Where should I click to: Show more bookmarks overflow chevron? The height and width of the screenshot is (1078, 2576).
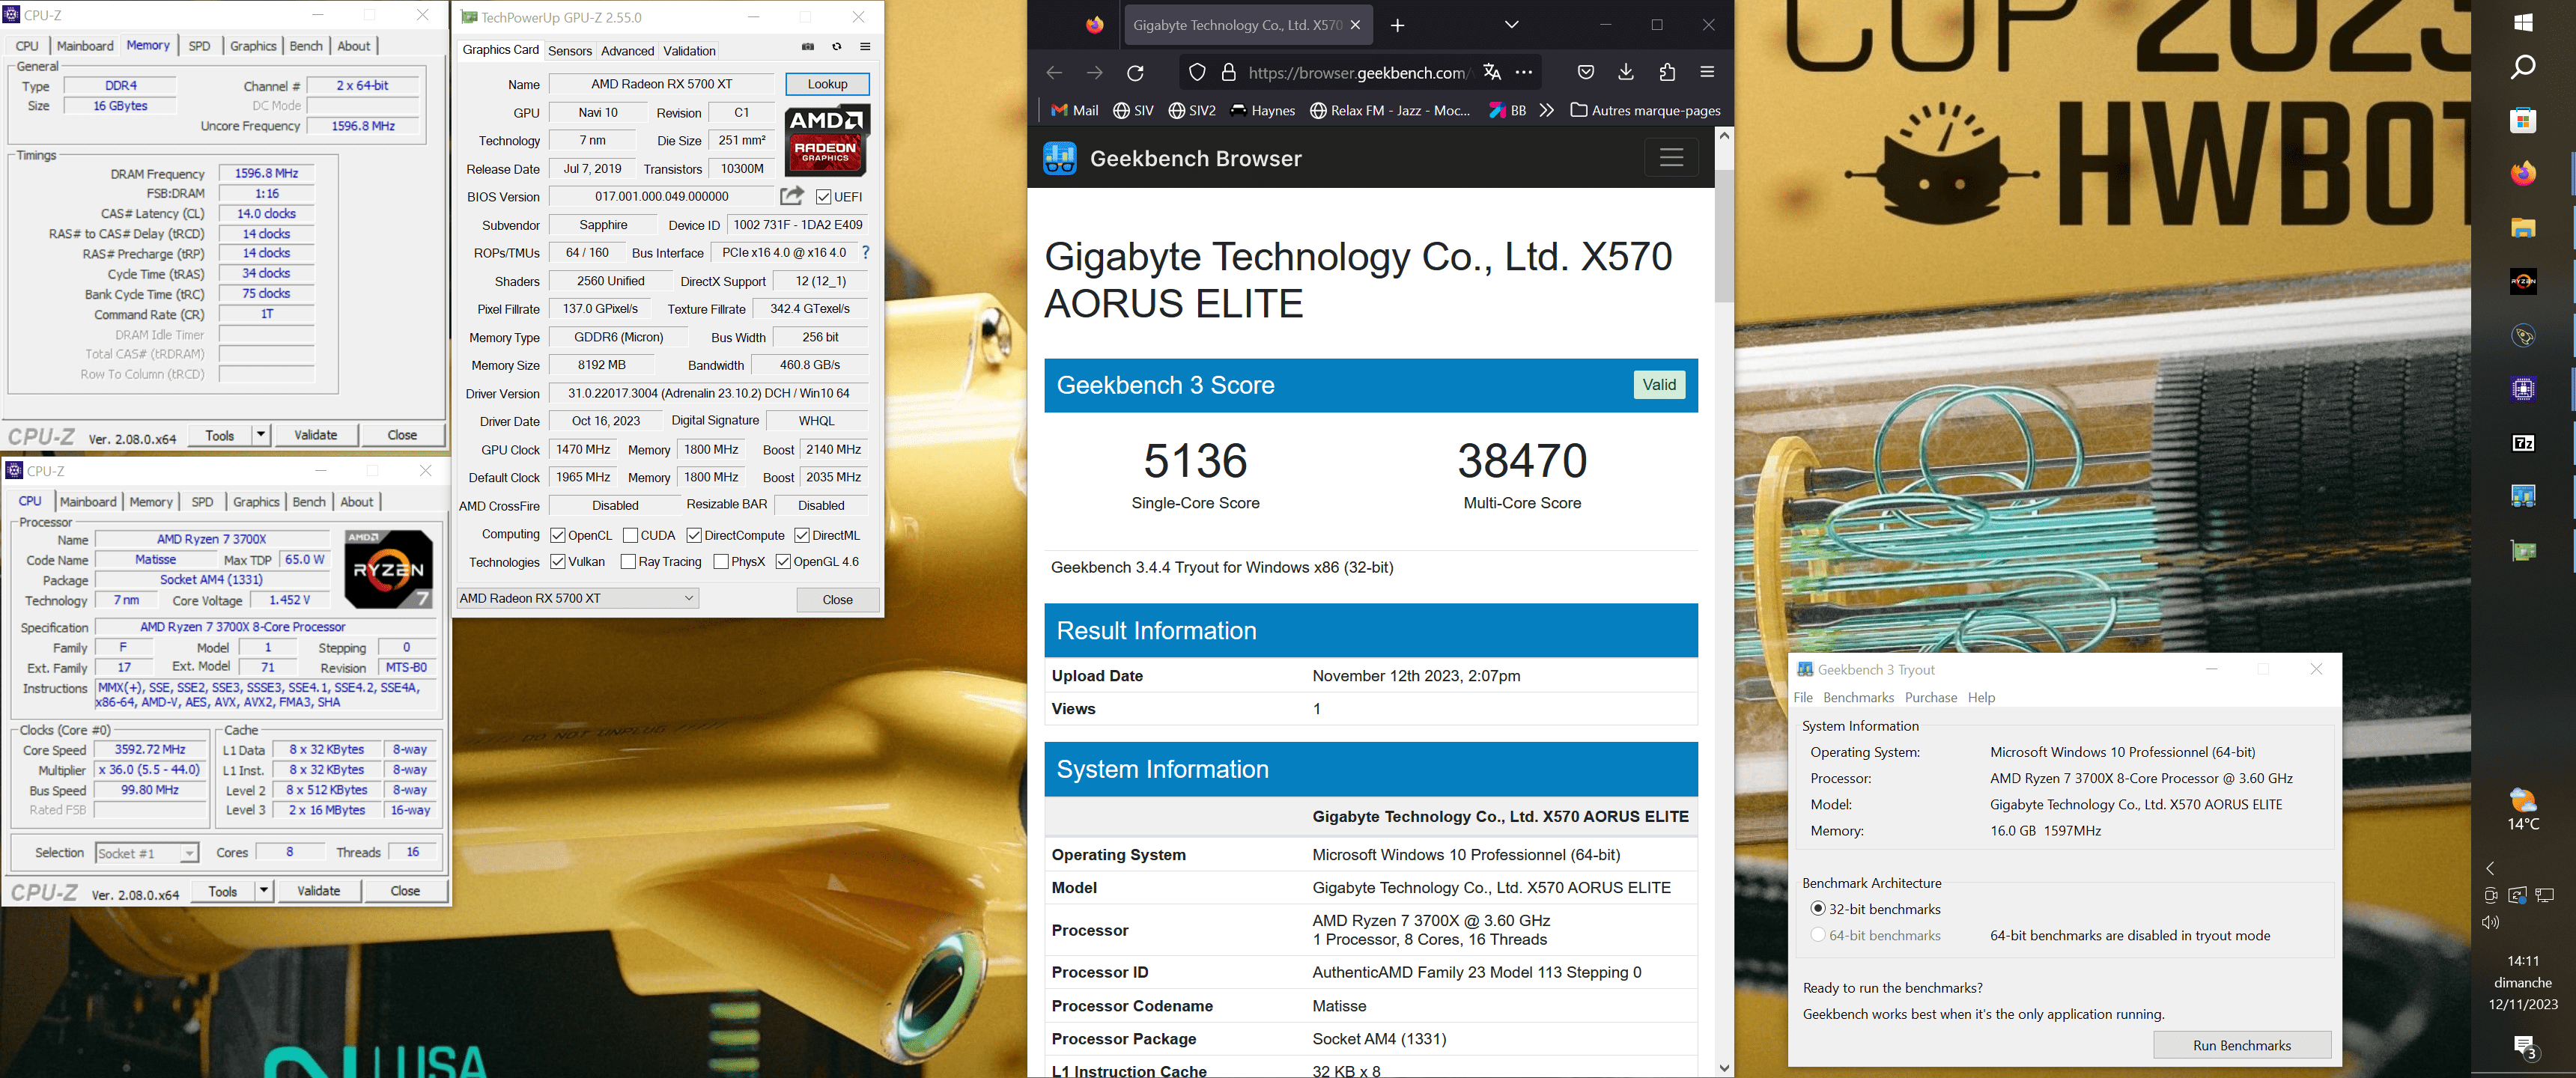[1546, 110]
